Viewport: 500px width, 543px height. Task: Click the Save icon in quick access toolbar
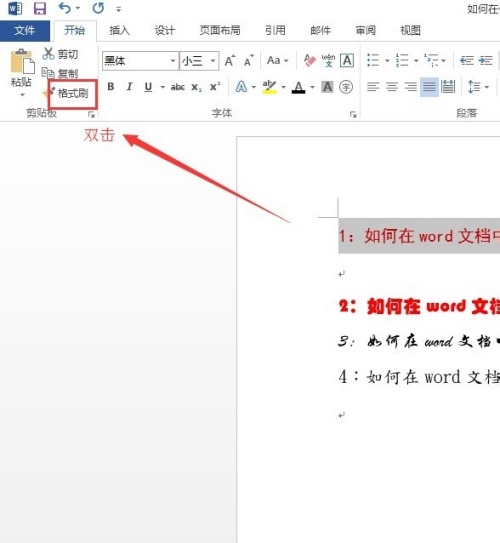[40, 8]
